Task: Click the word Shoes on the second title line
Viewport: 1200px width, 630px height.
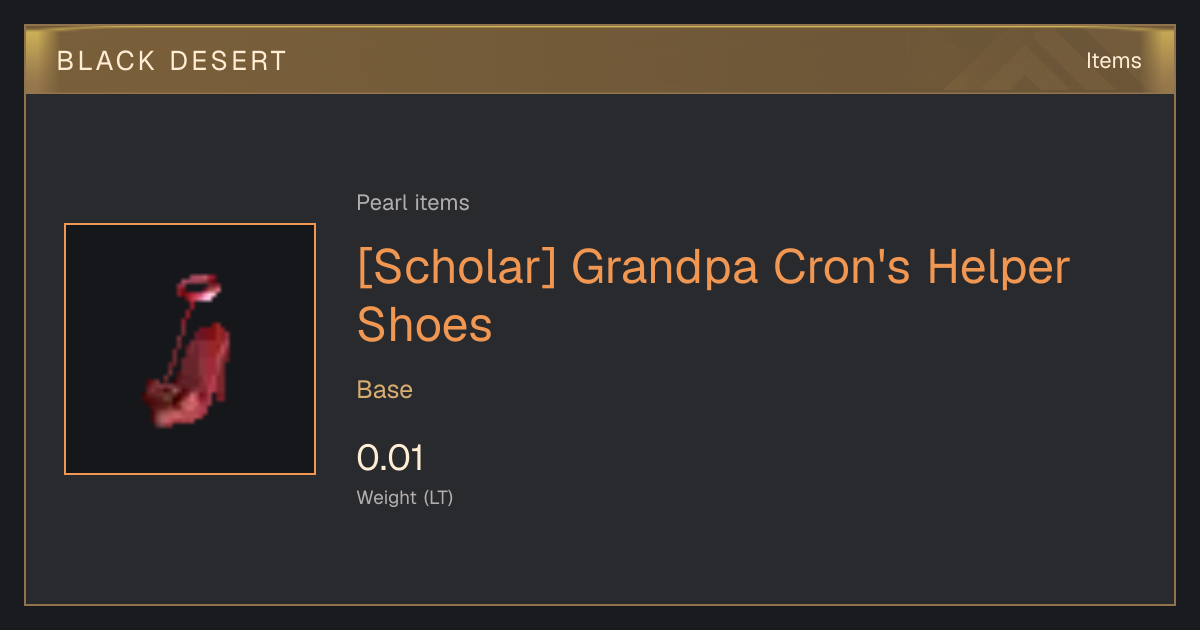Action: (425, 324)
